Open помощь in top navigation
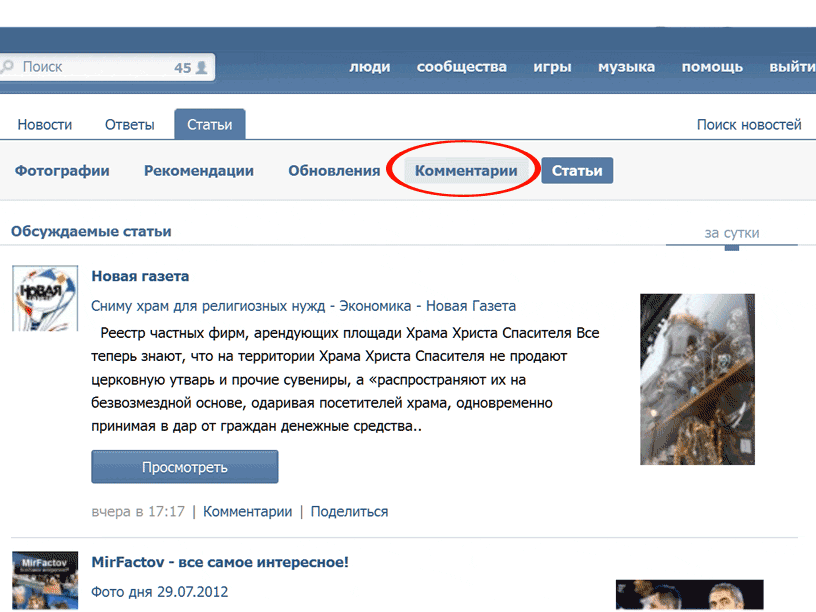816x612 pixels. [712, 67]
